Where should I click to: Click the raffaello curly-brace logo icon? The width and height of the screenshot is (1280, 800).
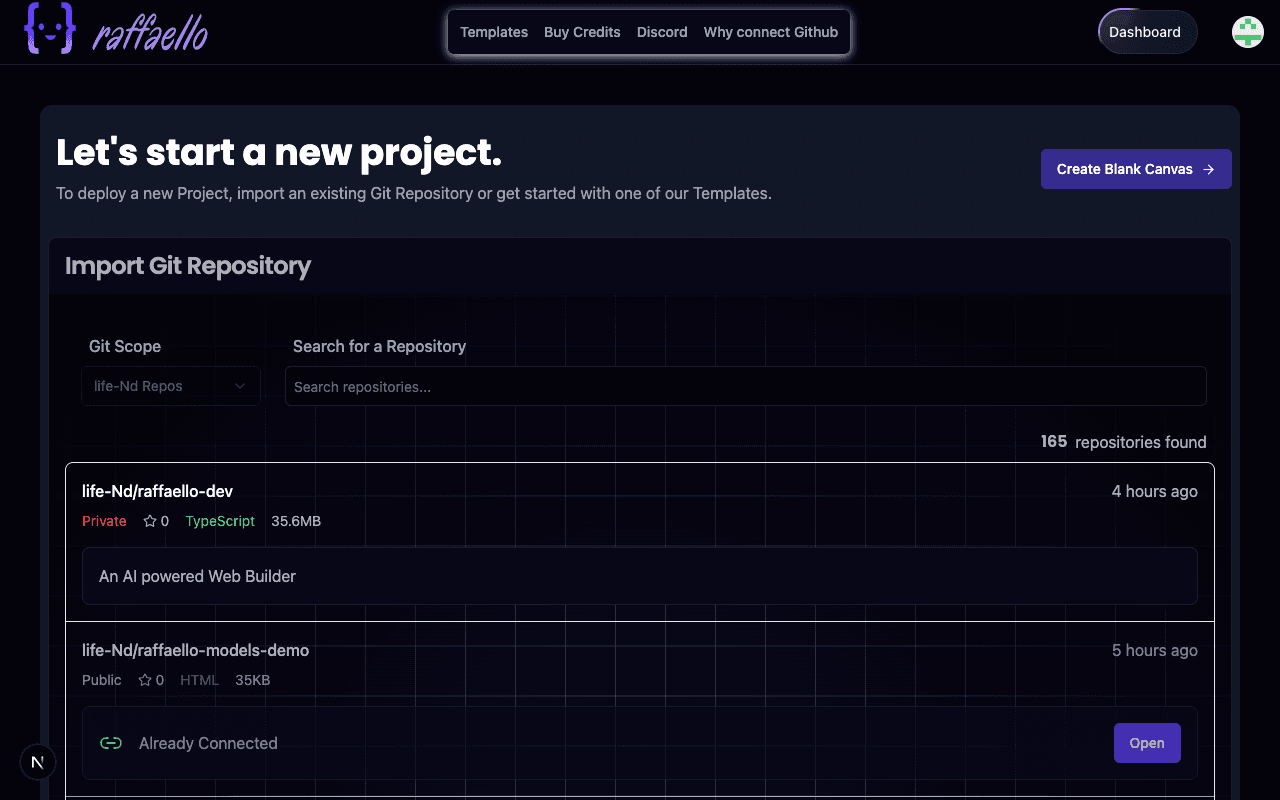[50, 29]
